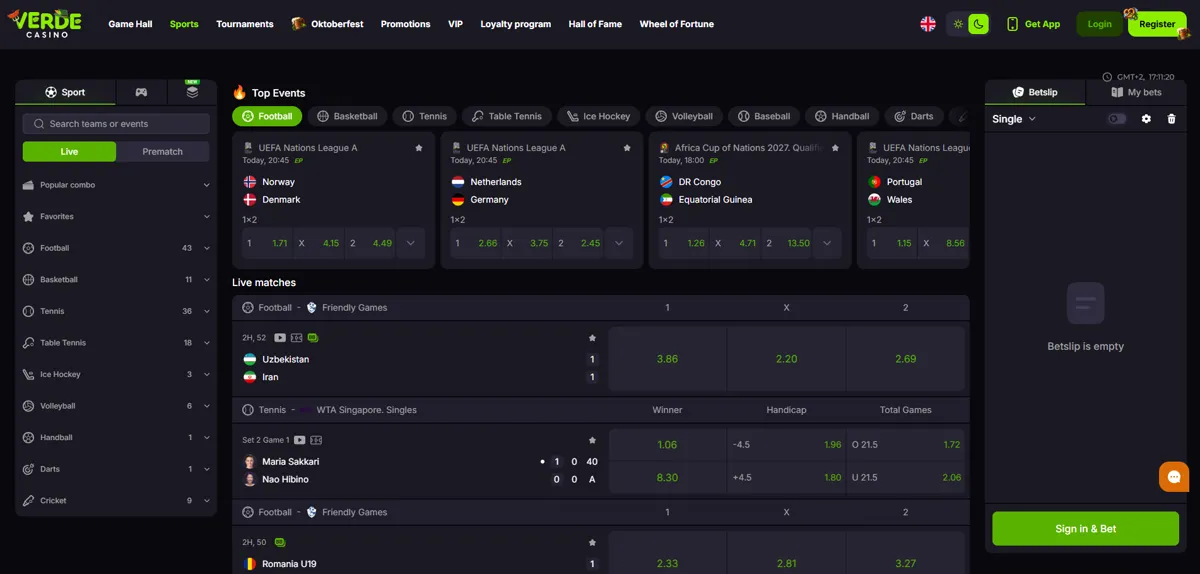Toggle the betslip quick bet switch
The image size is (1200, 574).
coord(1116,119)
